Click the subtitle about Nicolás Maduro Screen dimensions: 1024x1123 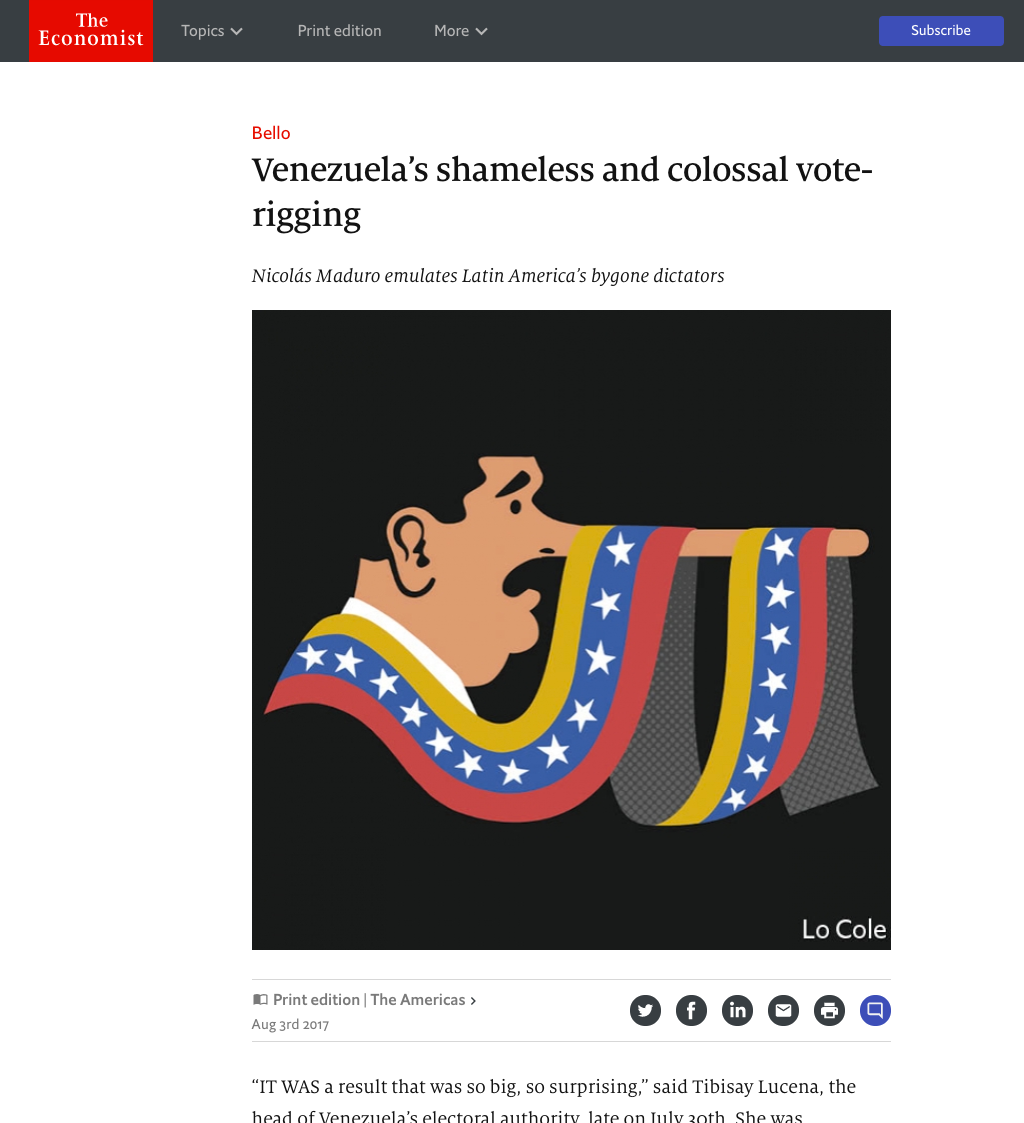tap(488, 275)
